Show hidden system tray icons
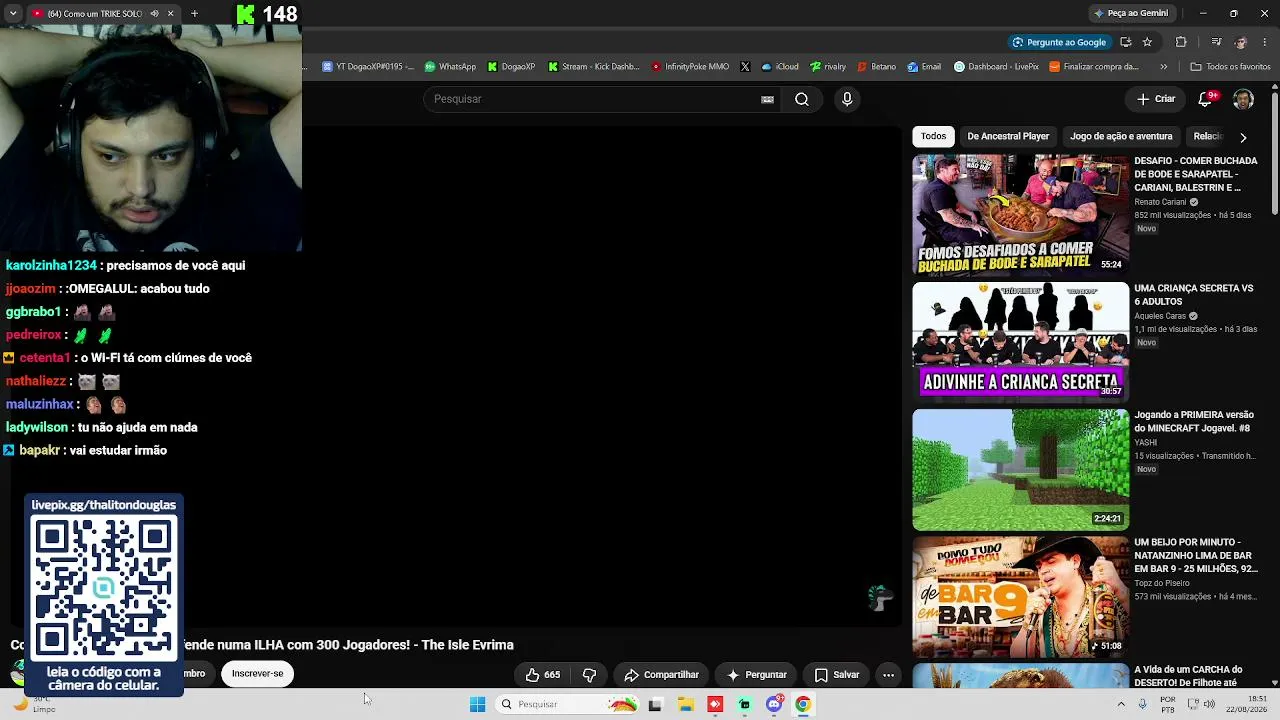The width and height of the screenshot is (1280, 720). tap(1121, 704)
